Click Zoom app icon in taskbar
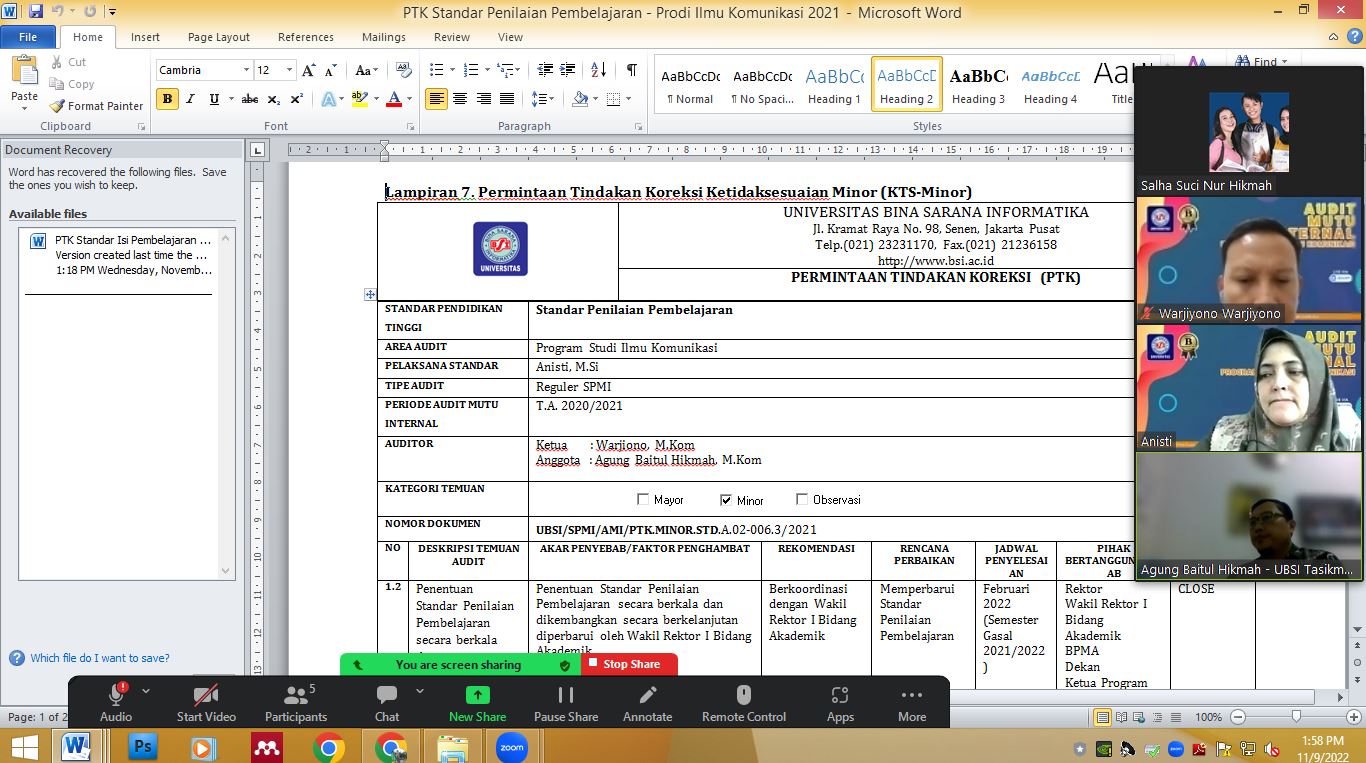The height and width of the screenshot is (763, 1366). click(x=512, y=746)
